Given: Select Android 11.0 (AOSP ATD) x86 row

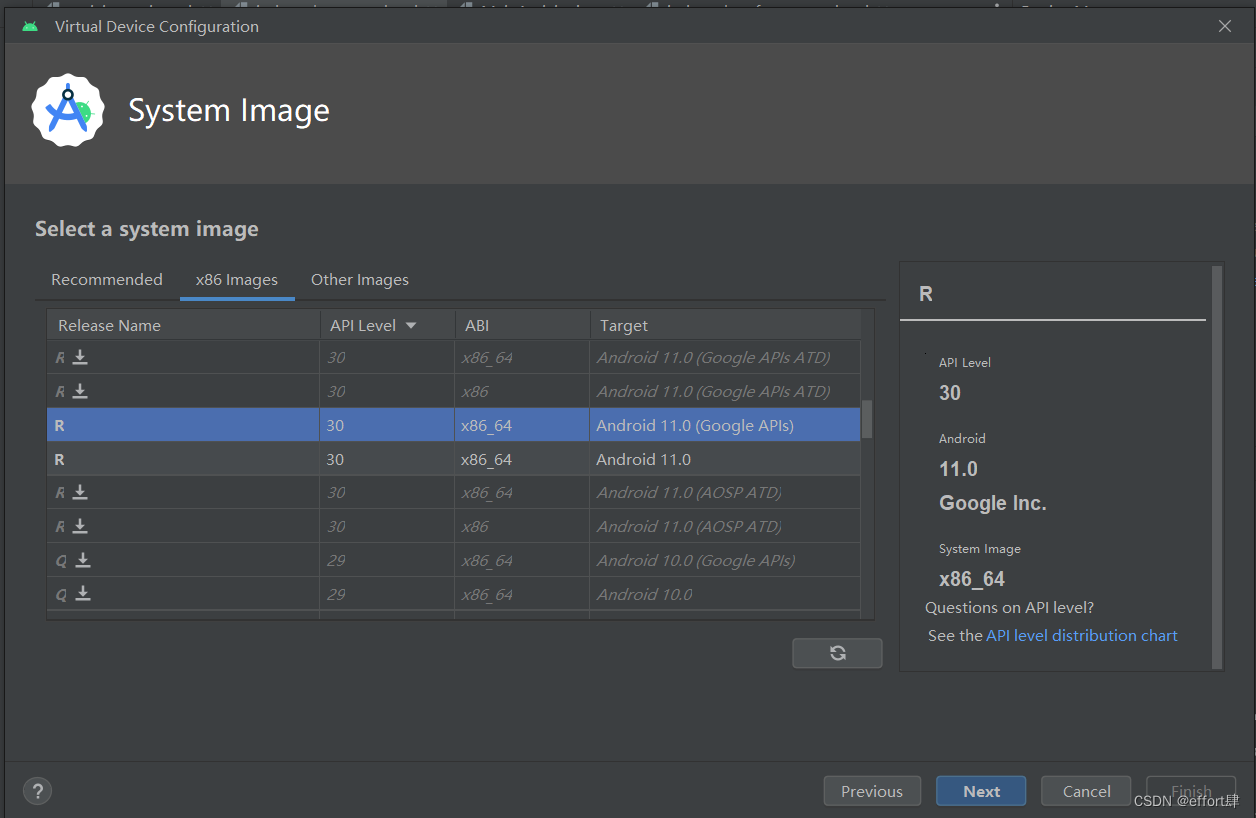Looking at the screenshot, I should coord(454,526).
